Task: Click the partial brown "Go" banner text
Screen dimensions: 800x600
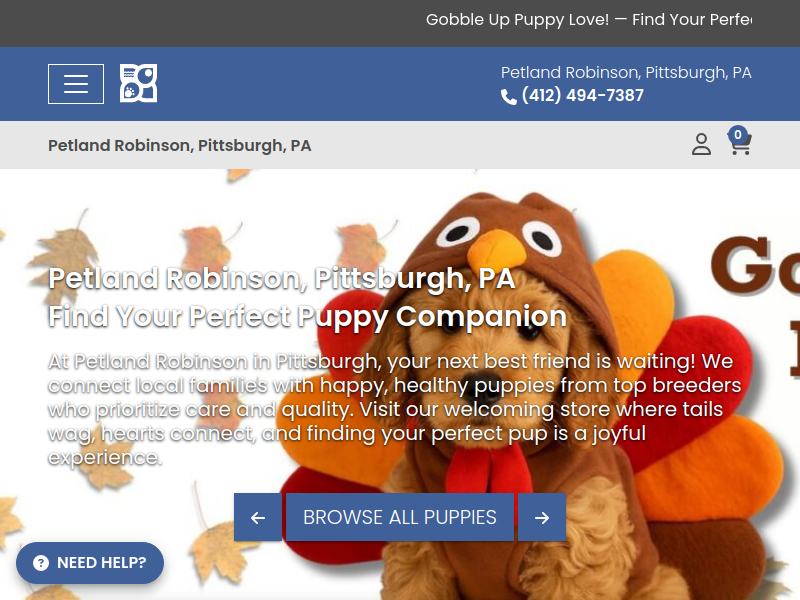Action: pyautogui.click(x=755, y=266)
